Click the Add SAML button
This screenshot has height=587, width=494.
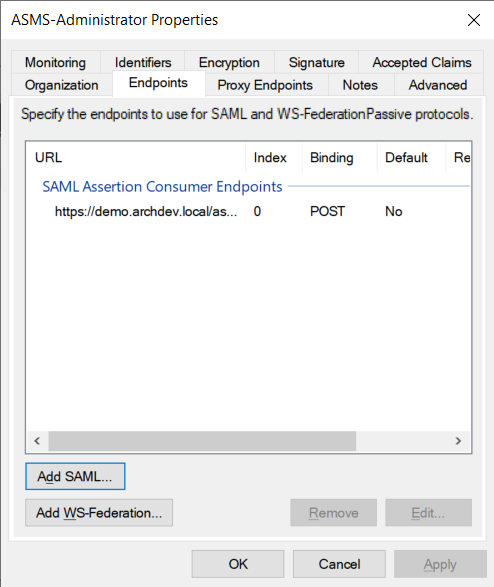pyautogui.click(x=75, y=476)
